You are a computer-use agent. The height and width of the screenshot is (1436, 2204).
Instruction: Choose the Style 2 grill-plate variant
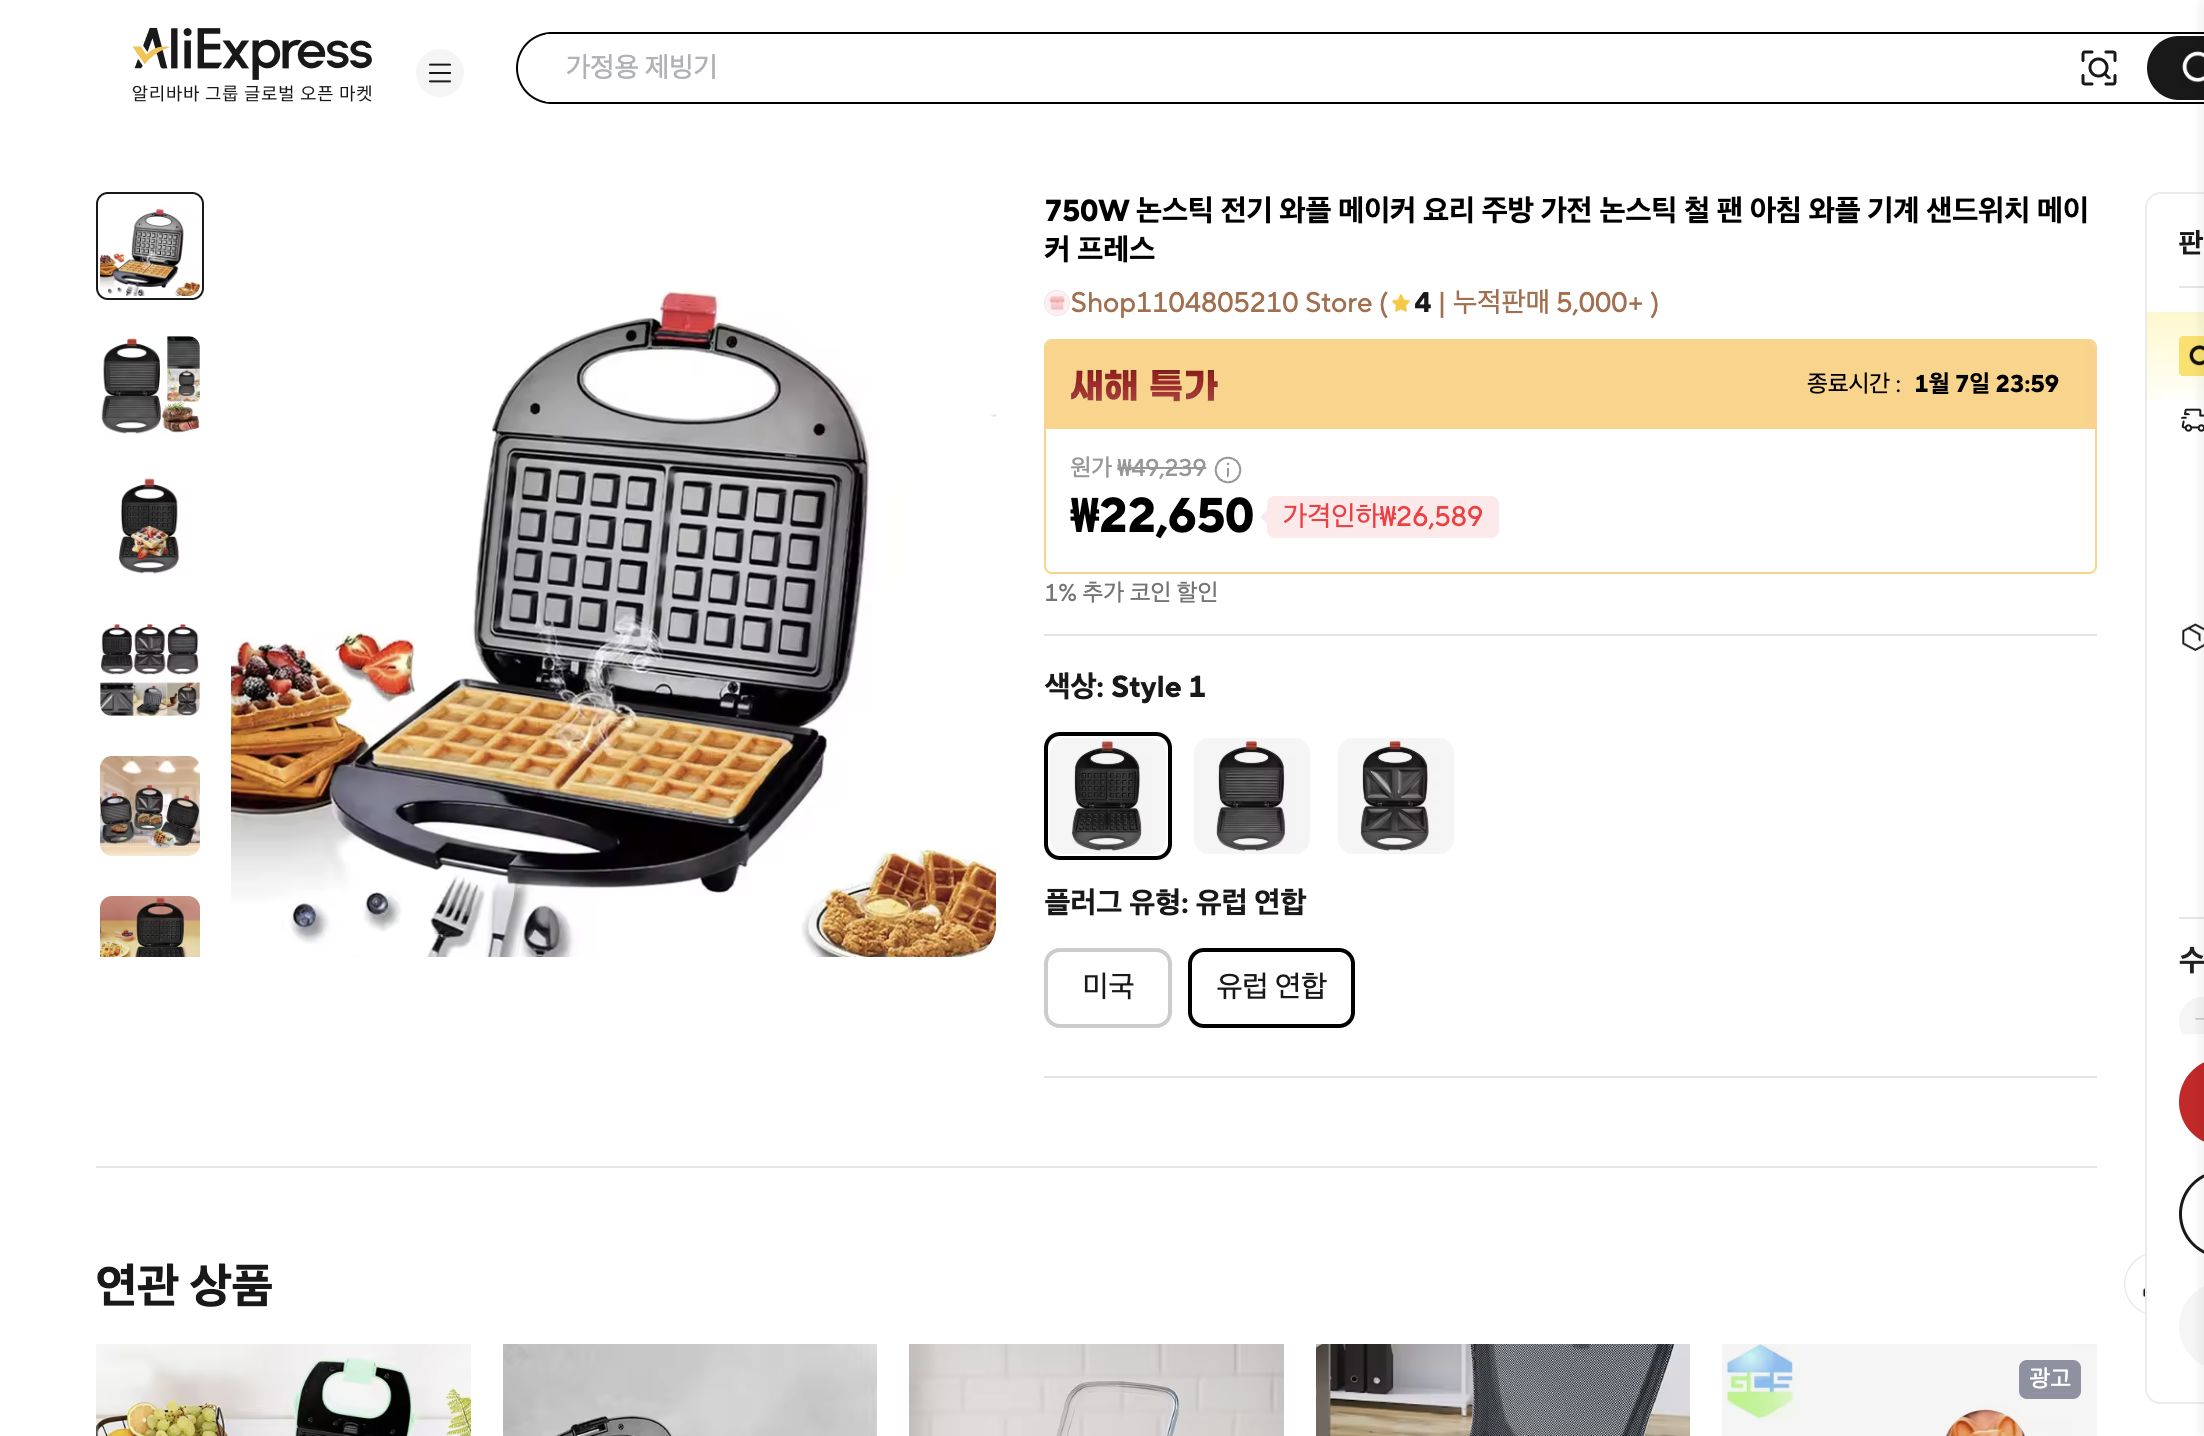tap(1253, 795)
